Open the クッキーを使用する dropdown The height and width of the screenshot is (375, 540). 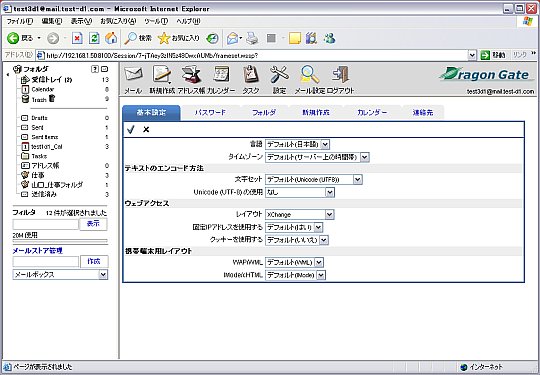tap(297, 240)
